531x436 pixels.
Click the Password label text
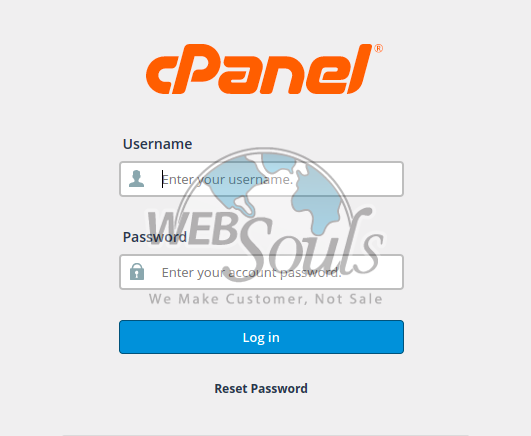(155, 237)
